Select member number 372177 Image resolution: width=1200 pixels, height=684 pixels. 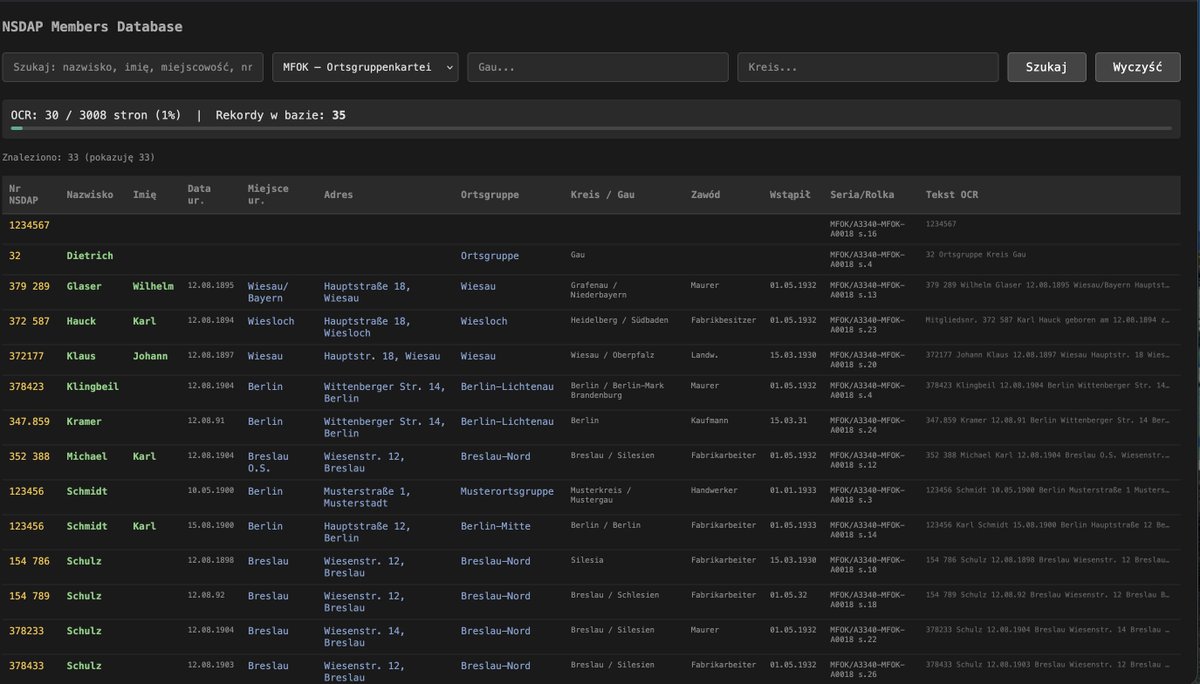coord(26,356)
